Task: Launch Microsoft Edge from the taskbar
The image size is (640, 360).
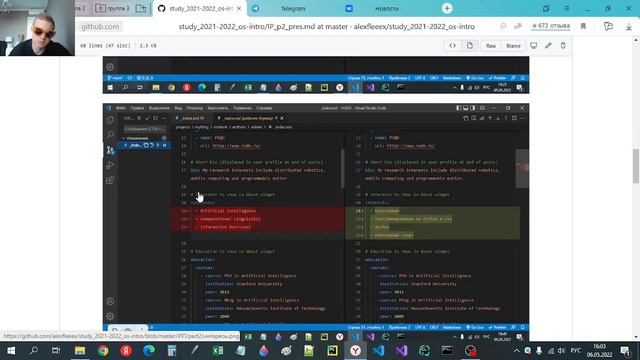Action: point(149,351)
